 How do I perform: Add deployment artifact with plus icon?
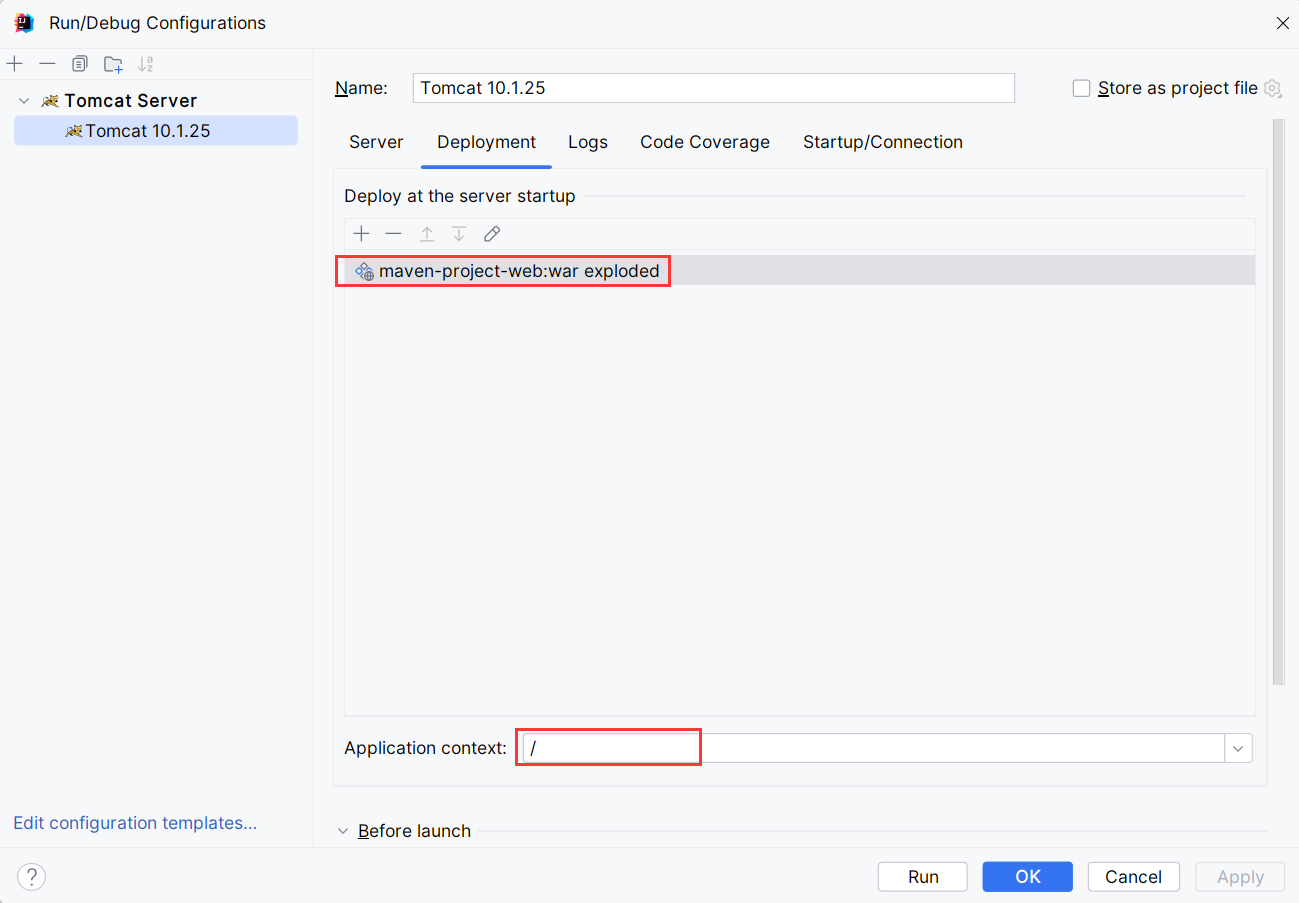click(362, 234)
